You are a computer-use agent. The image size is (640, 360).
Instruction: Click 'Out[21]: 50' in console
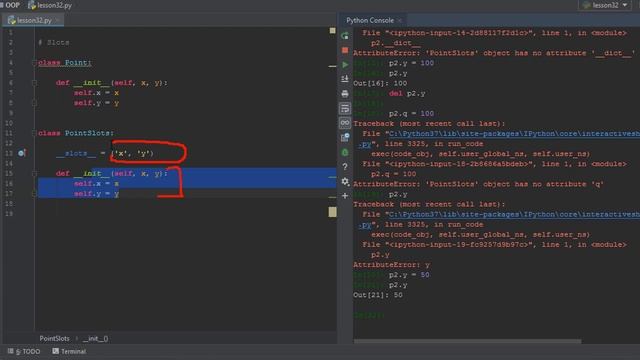tap(378, 295)
